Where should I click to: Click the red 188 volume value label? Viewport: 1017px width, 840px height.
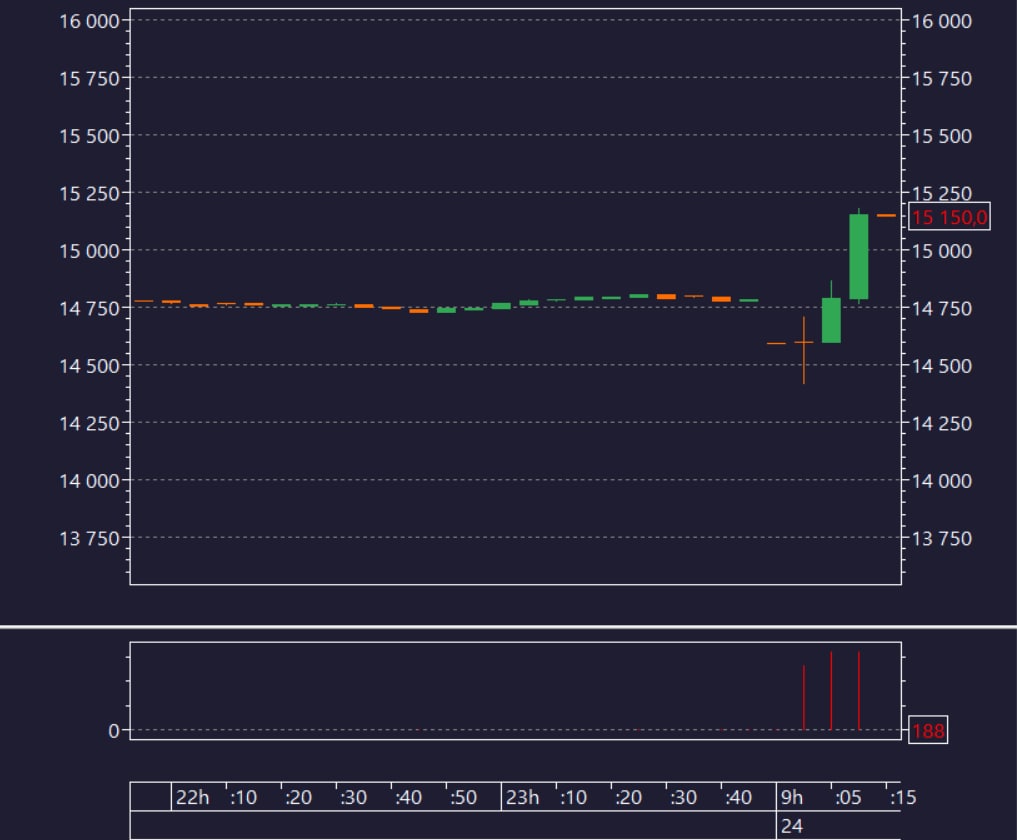[x=928, y=730]
